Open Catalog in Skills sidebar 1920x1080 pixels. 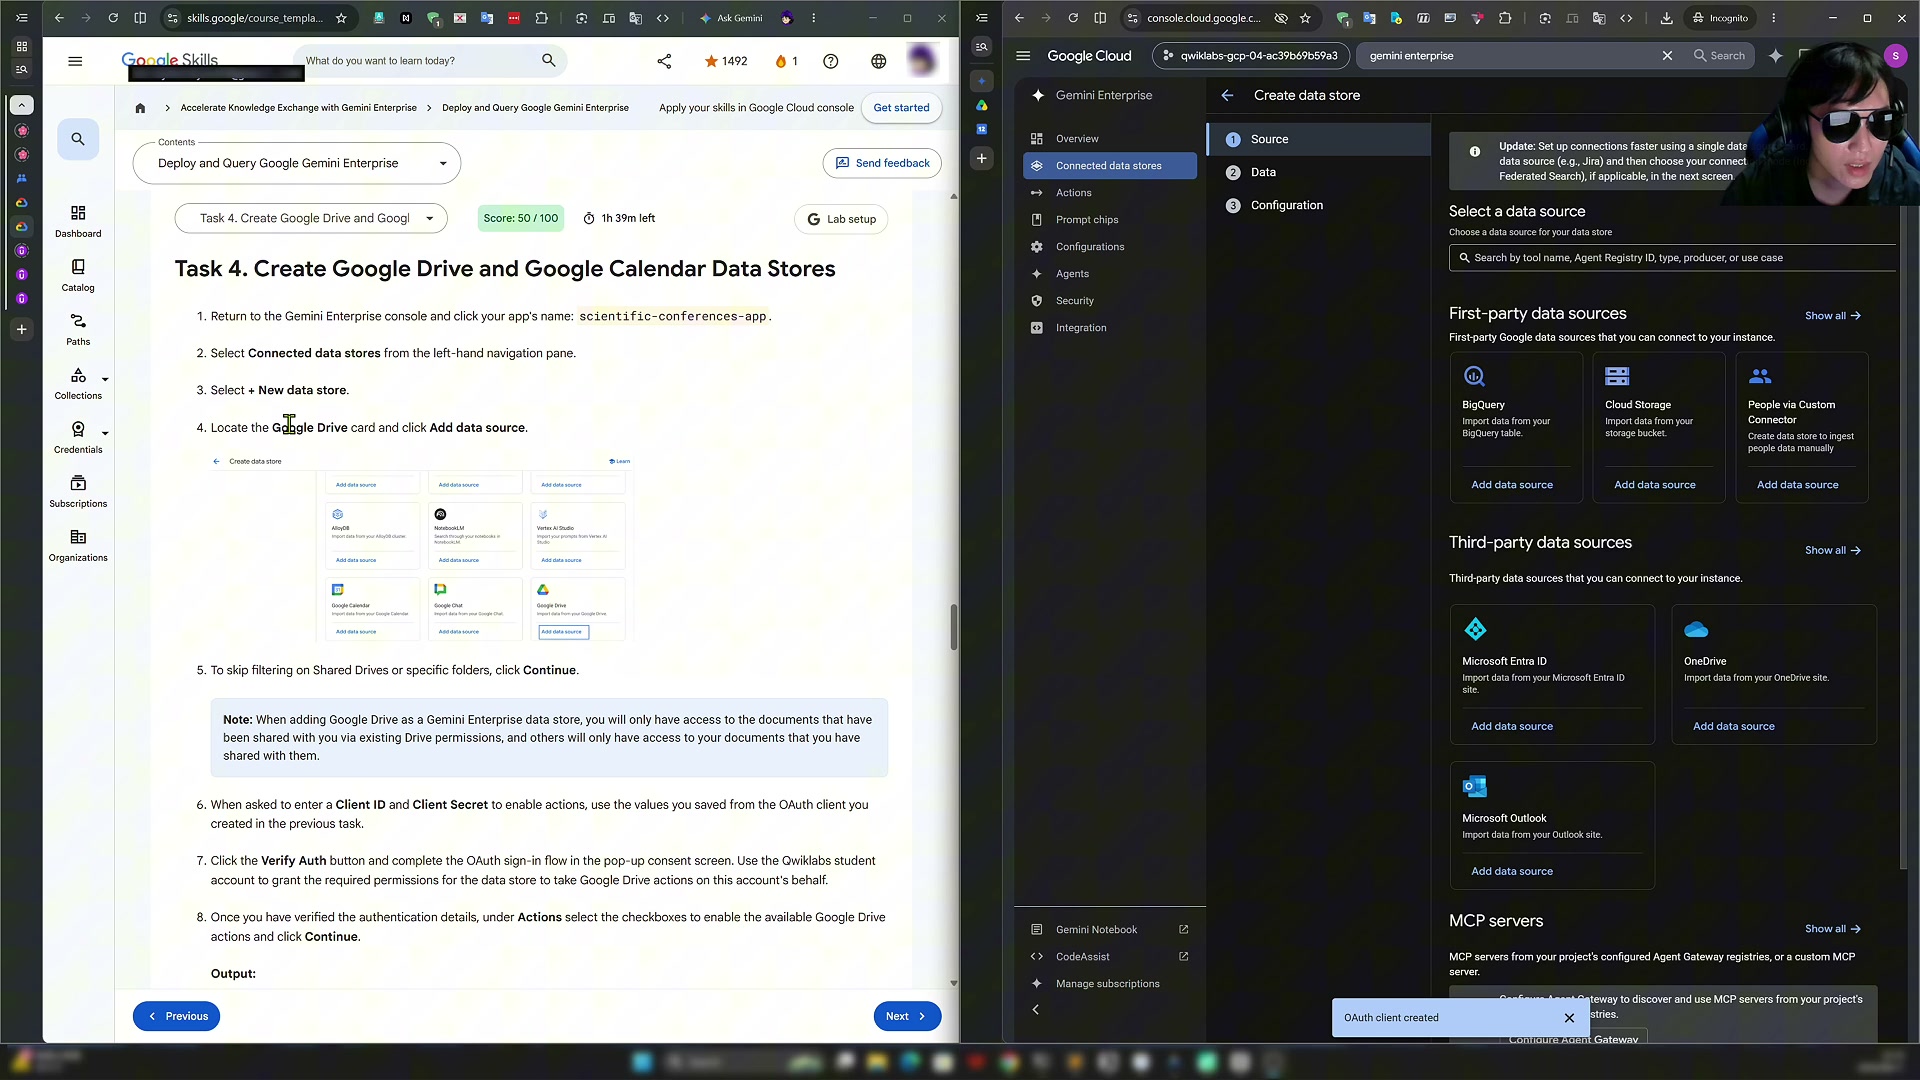[78, 275]
